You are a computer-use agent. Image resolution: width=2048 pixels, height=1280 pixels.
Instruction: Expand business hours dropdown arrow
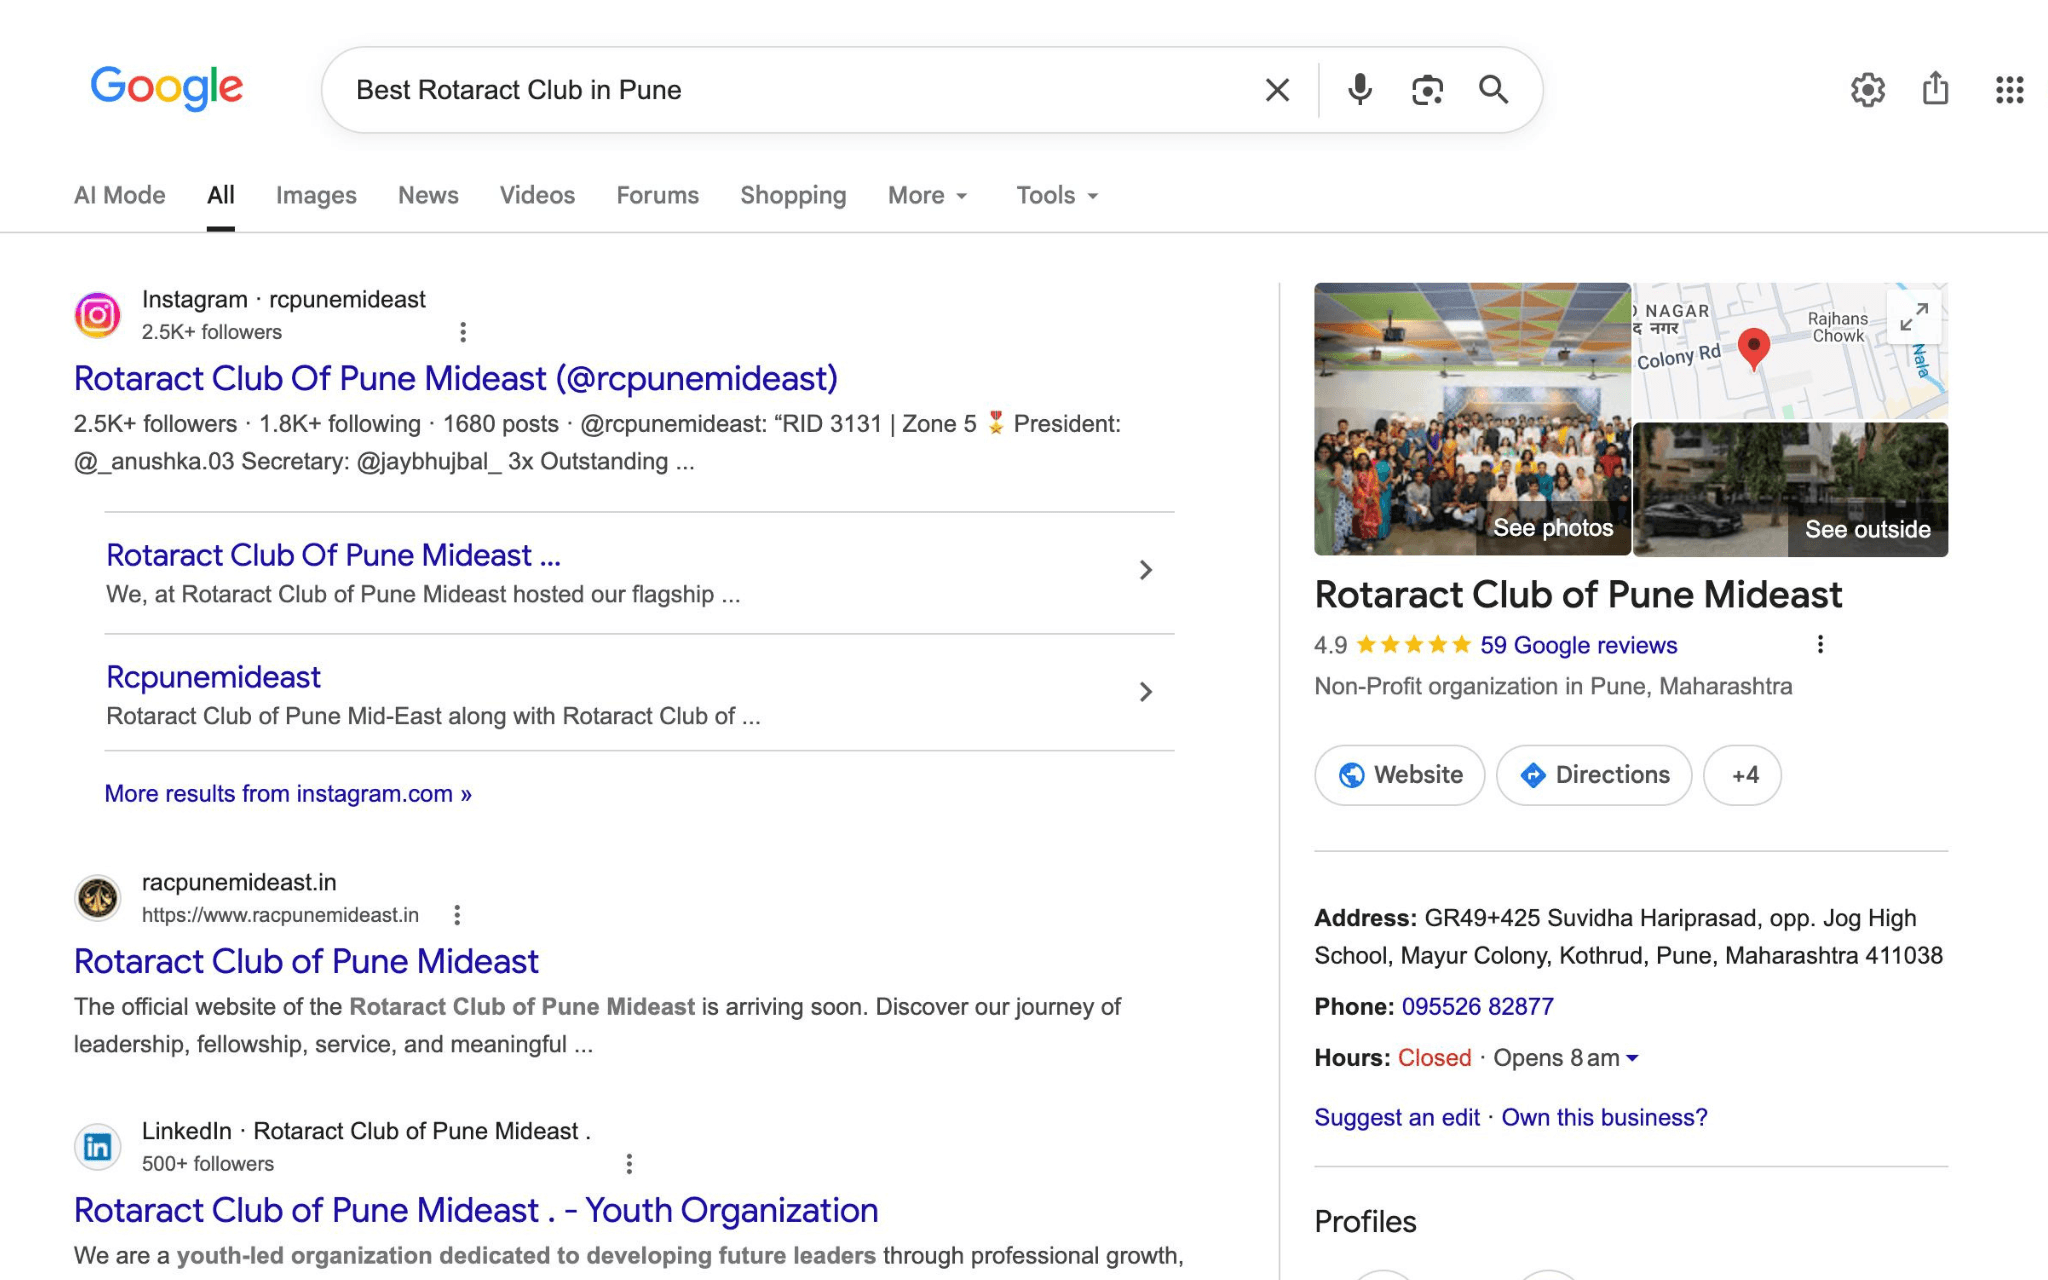[x=1632, y=1058]
